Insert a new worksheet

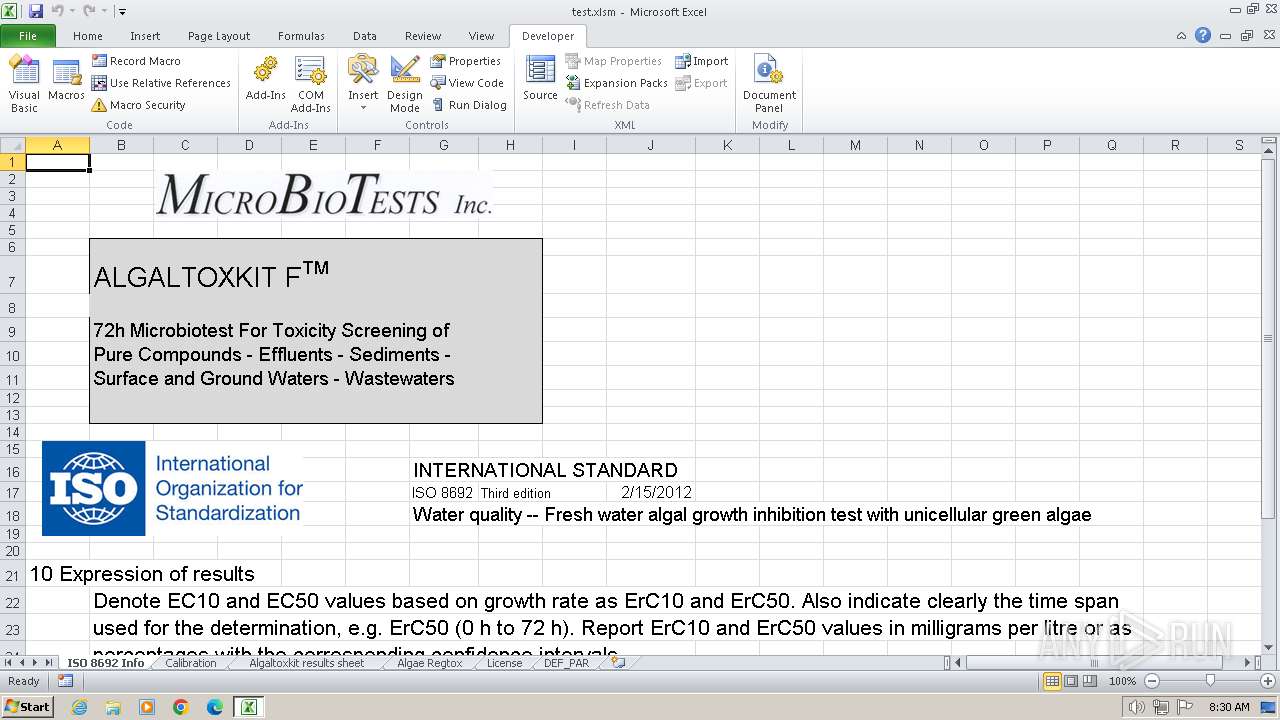619,663
